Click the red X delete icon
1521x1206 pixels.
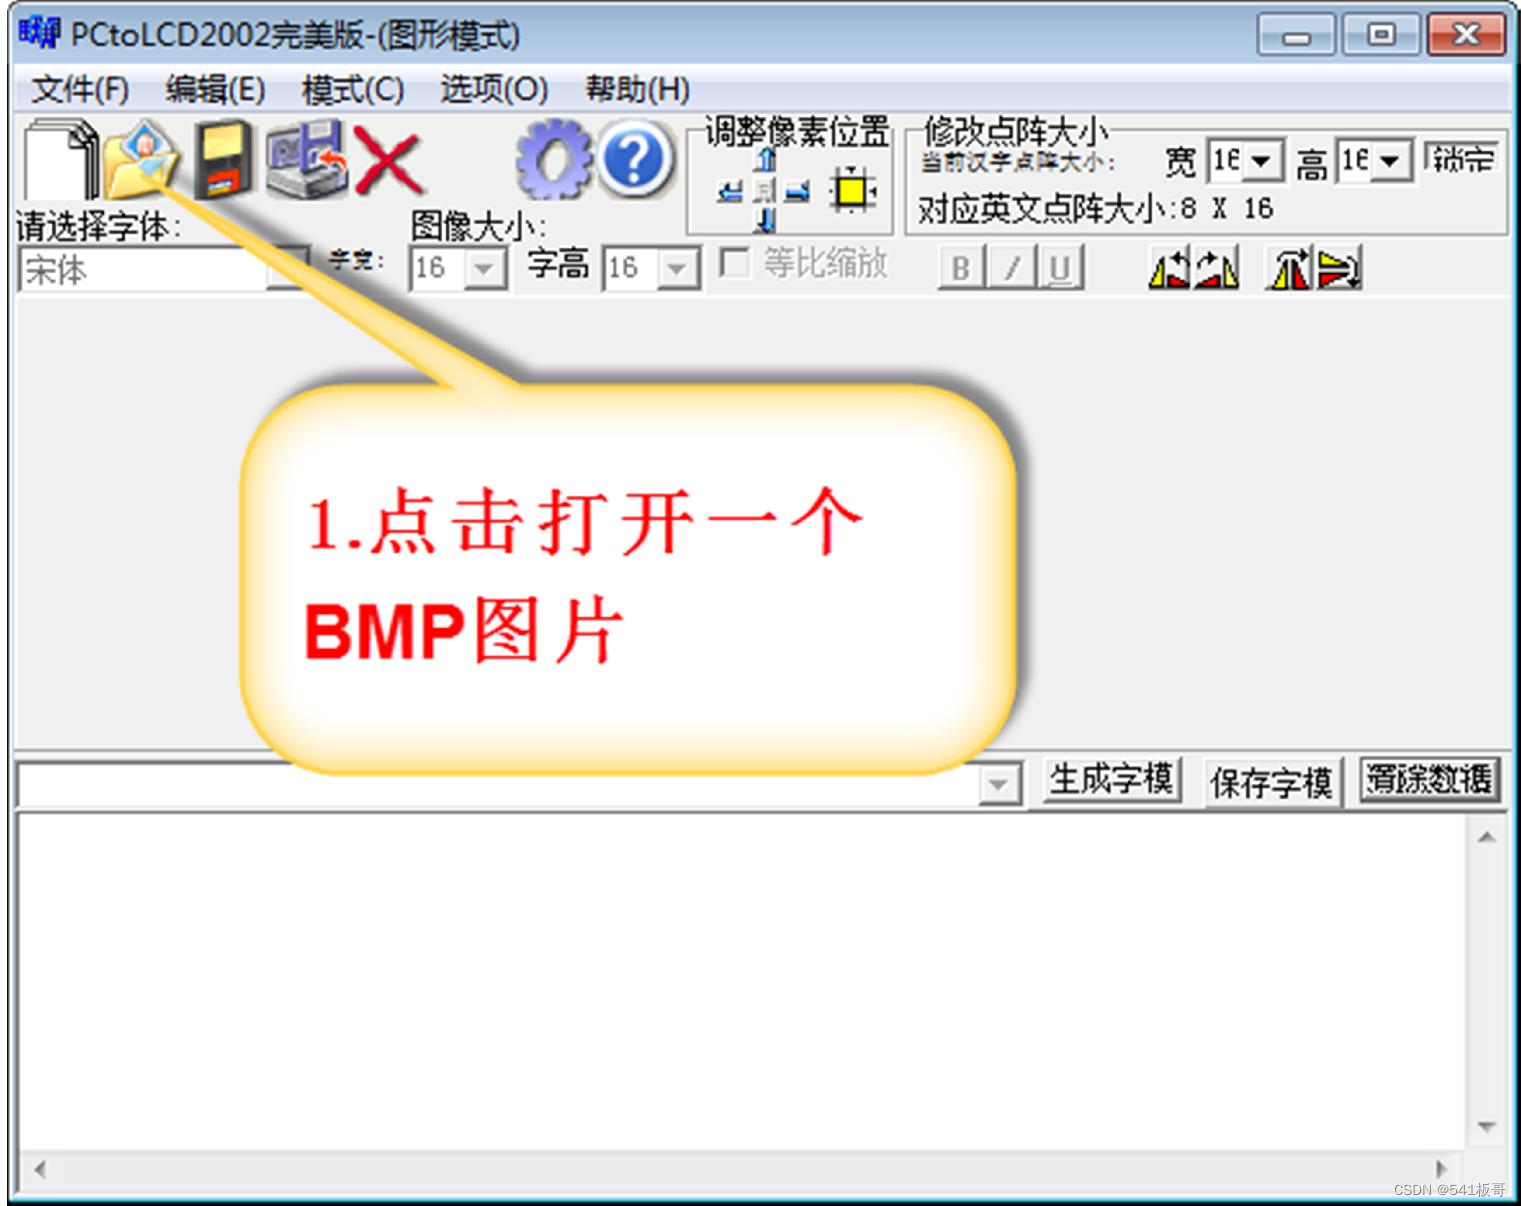click(x=388, y=160)
